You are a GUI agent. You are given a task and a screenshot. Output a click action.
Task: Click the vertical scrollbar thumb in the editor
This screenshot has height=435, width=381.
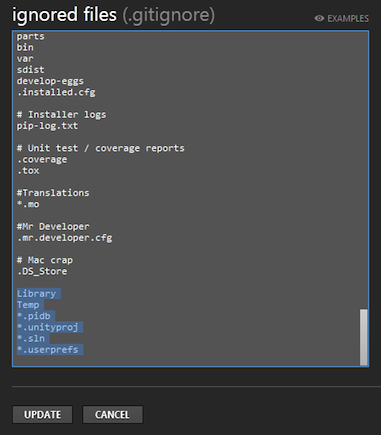pyautogui.click(x=364, y=337)
